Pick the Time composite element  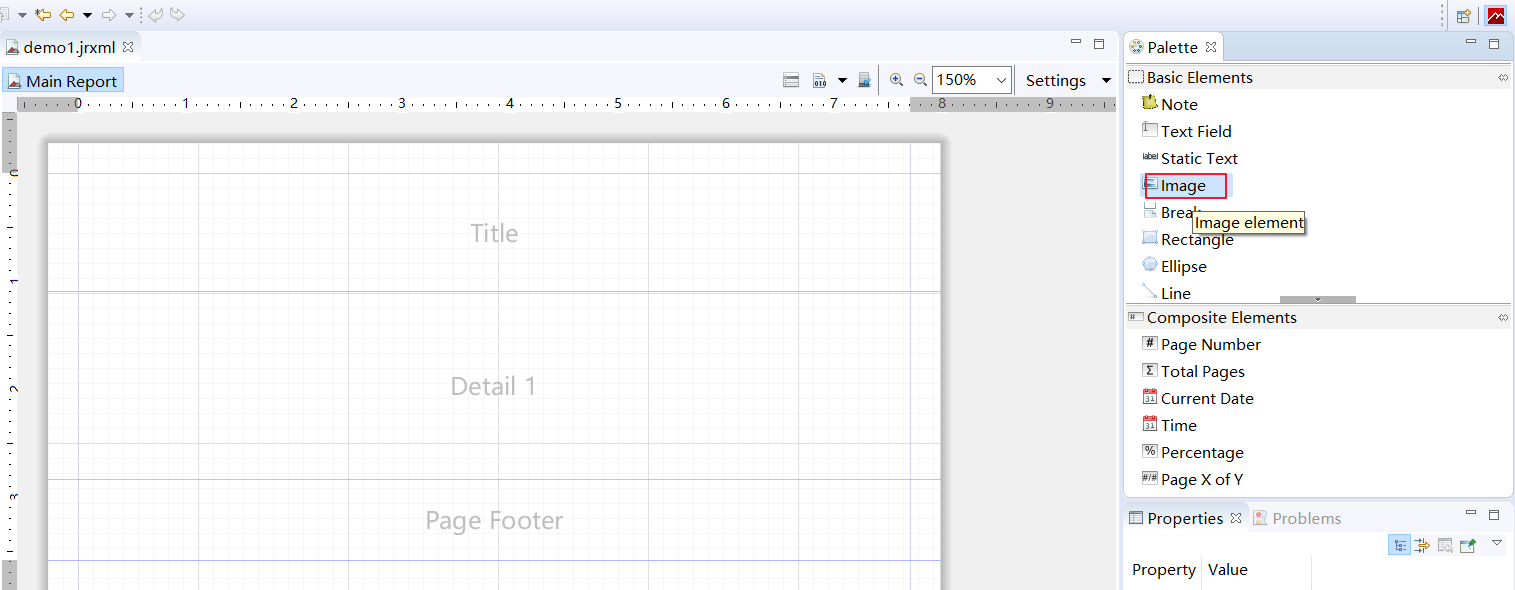(1170, 425)
